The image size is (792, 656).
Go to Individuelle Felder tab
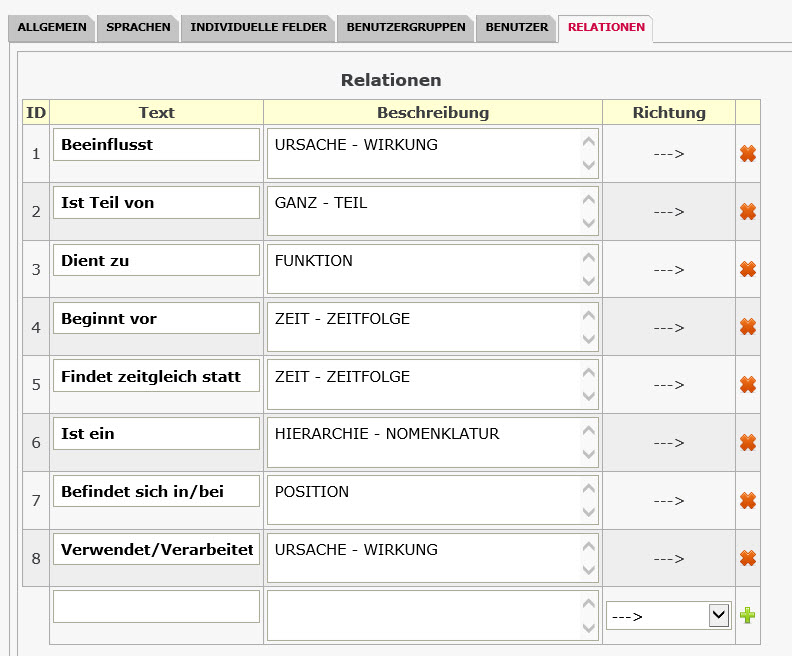[258, 28]
